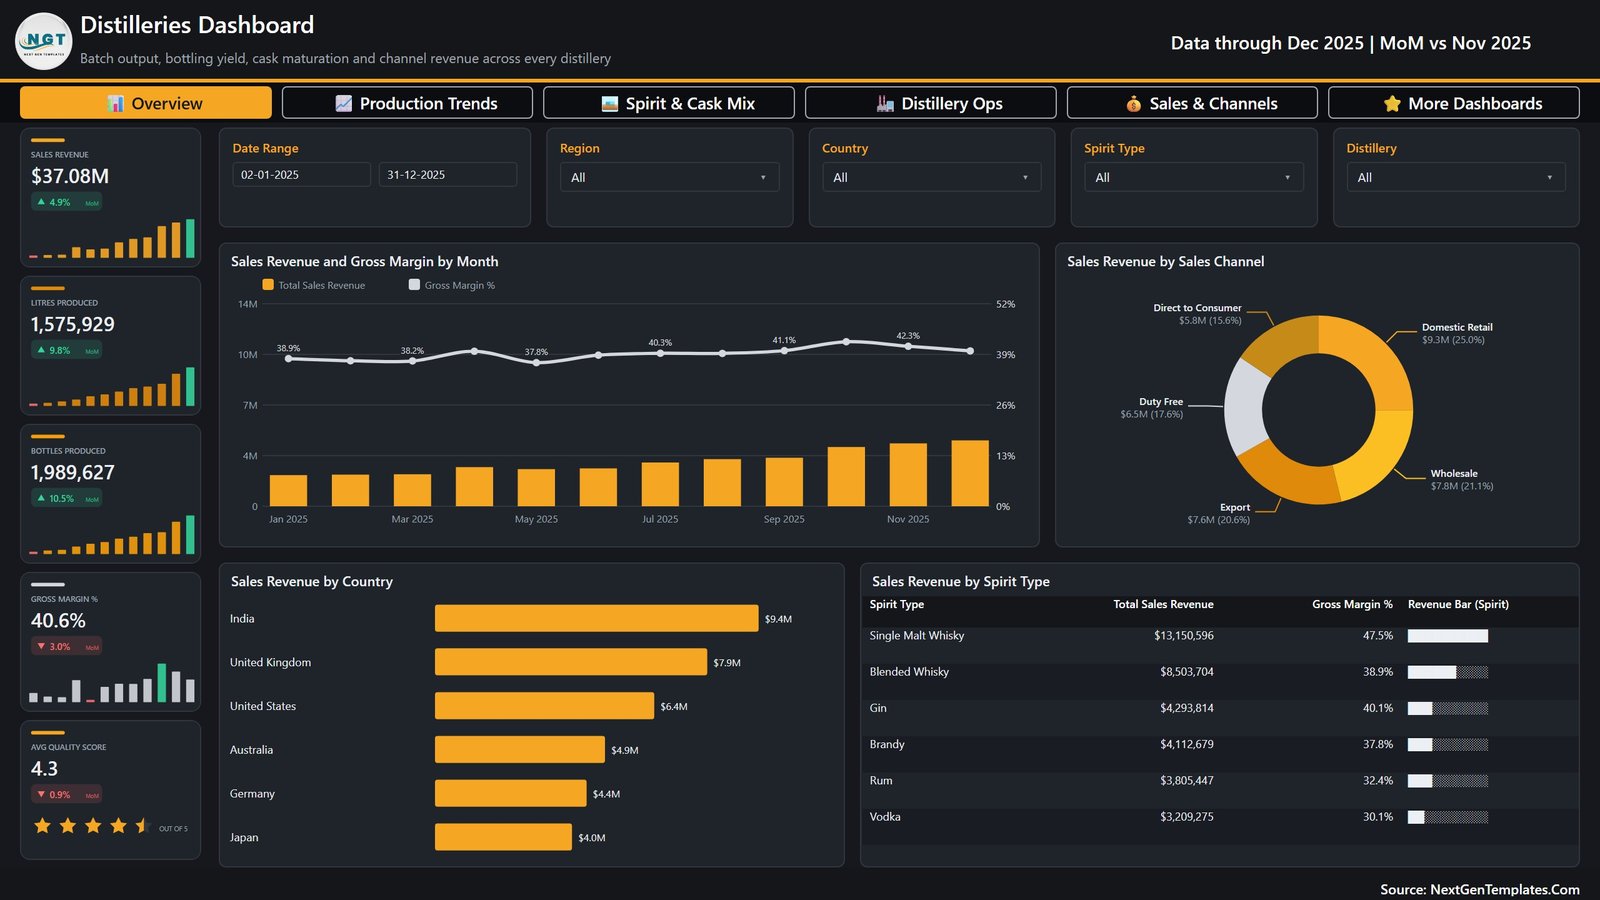Open the Spirit Type dropdown
The image size is (1600, 900).
pos(1193,177)
